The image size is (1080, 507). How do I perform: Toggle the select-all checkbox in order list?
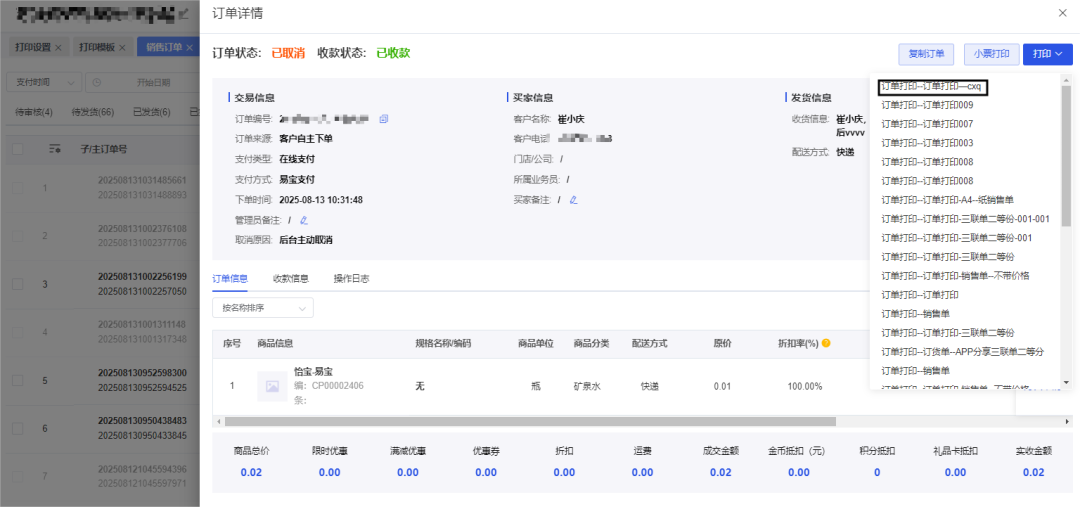click(x=18, y=149)
